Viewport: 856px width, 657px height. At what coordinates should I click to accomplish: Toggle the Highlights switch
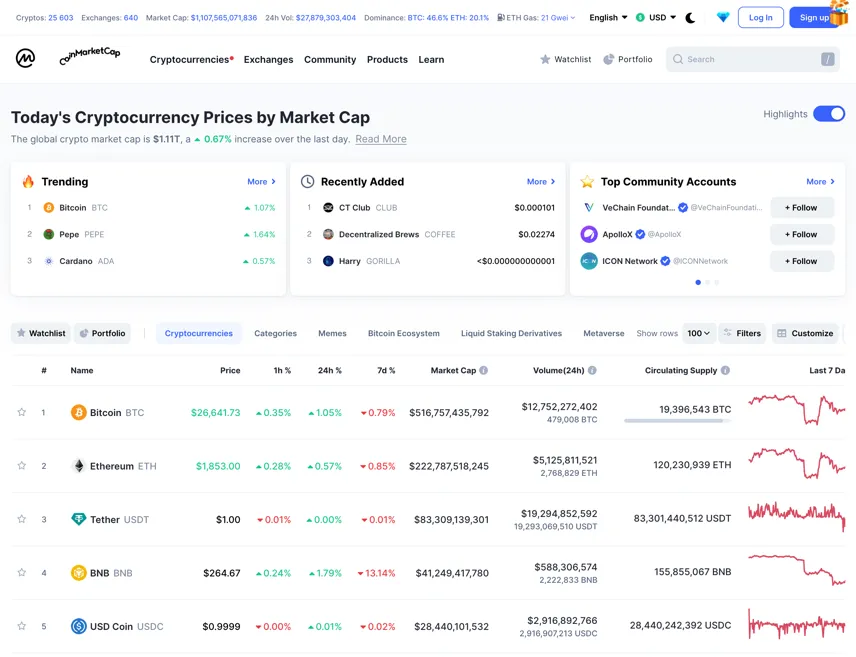pyautogui.click(x=829, y=114)
